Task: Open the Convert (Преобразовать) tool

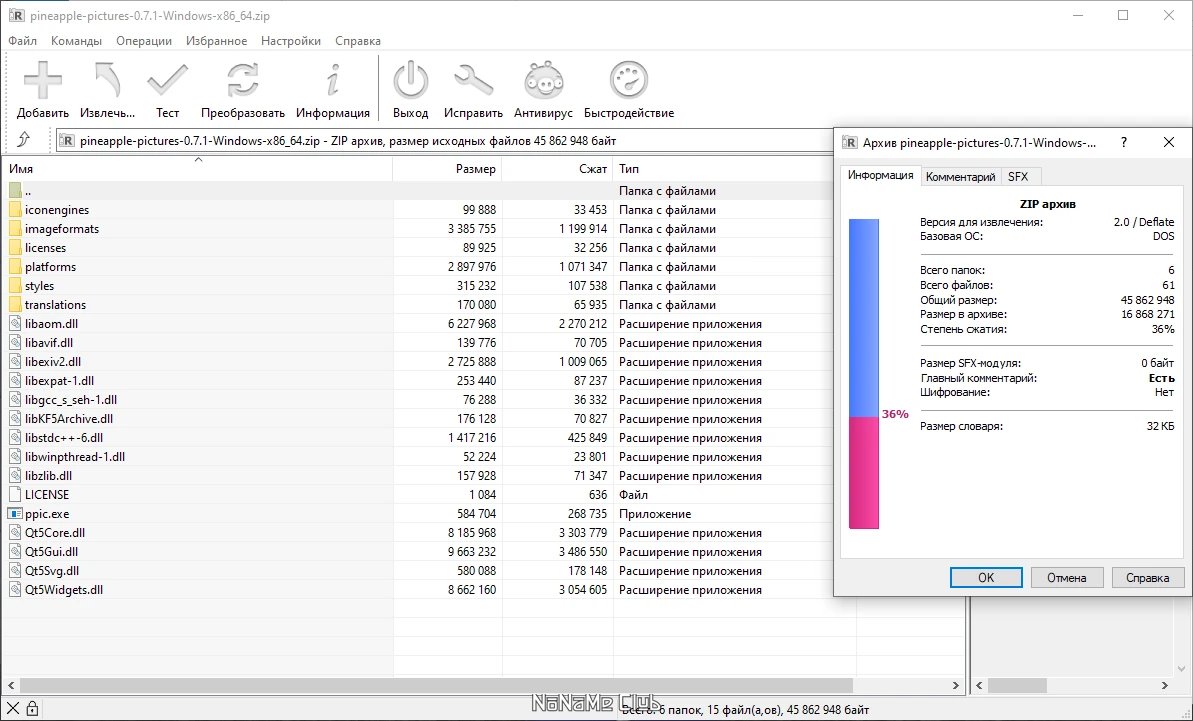Action: click(x=242, y=80)
